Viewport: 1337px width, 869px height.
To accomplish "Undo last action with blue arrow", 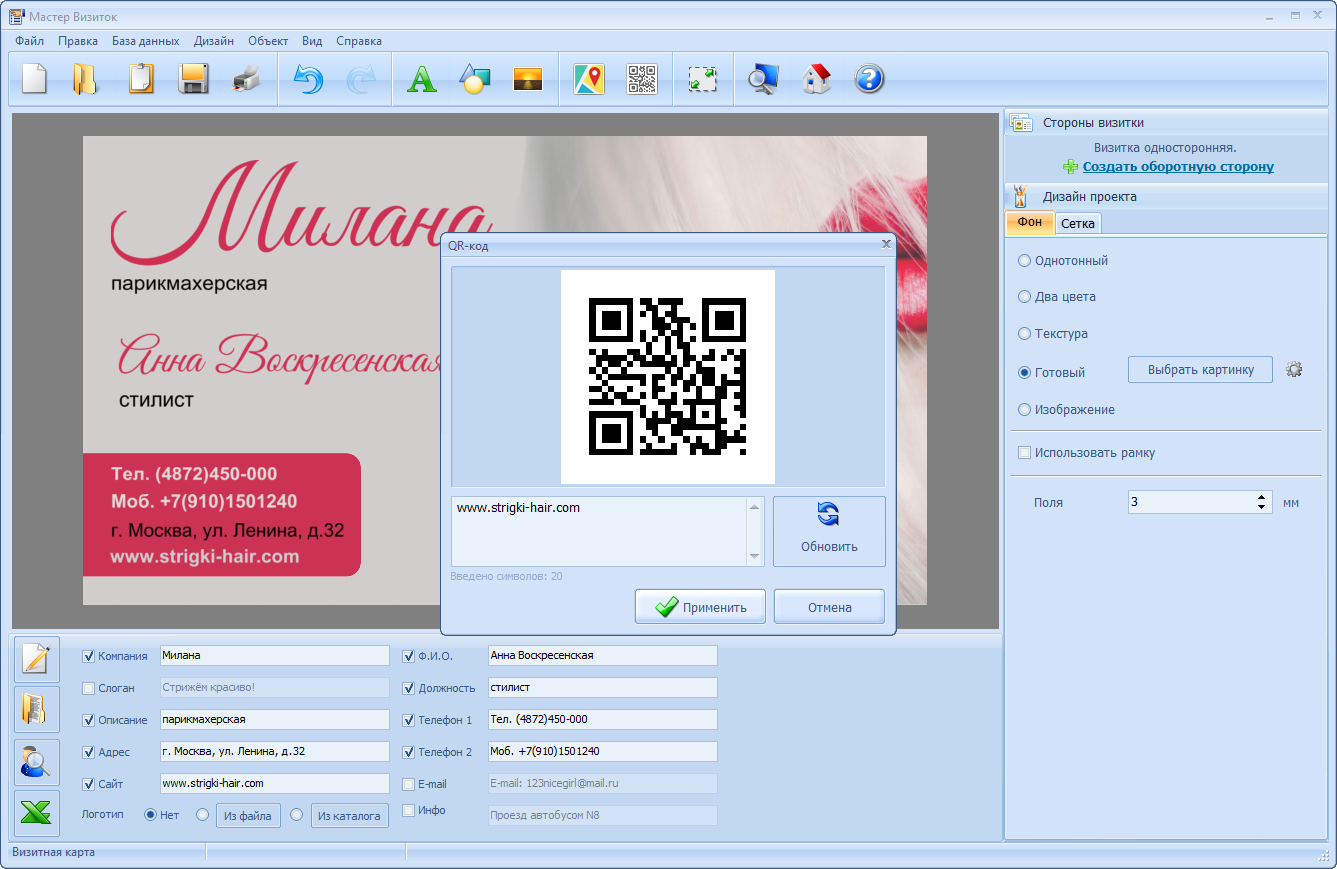I will coord(307,78).
